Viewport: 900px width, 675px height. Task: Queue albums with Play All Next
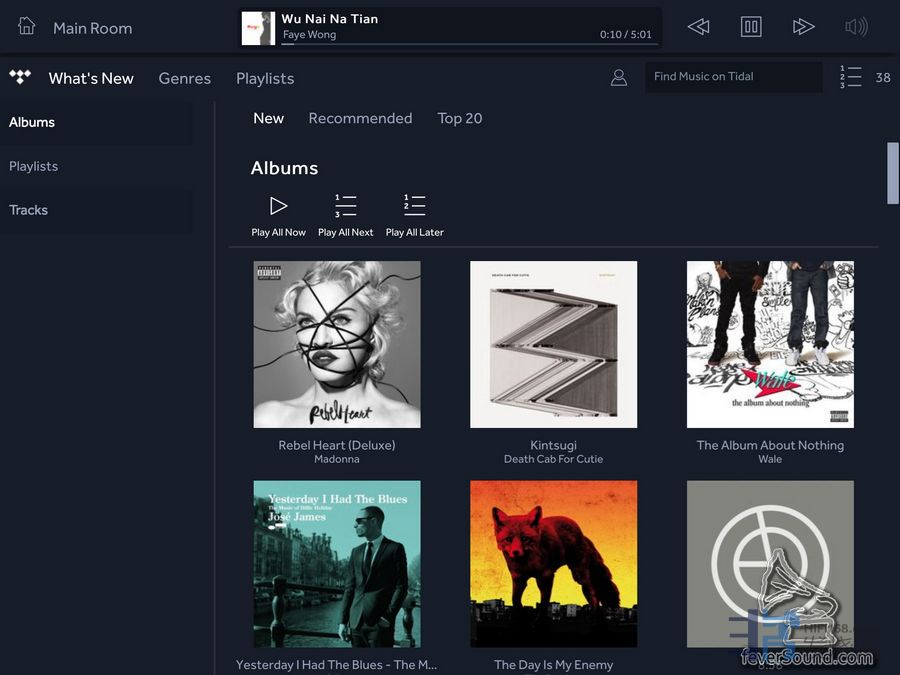pyautogui.click(x=345, y=215)
